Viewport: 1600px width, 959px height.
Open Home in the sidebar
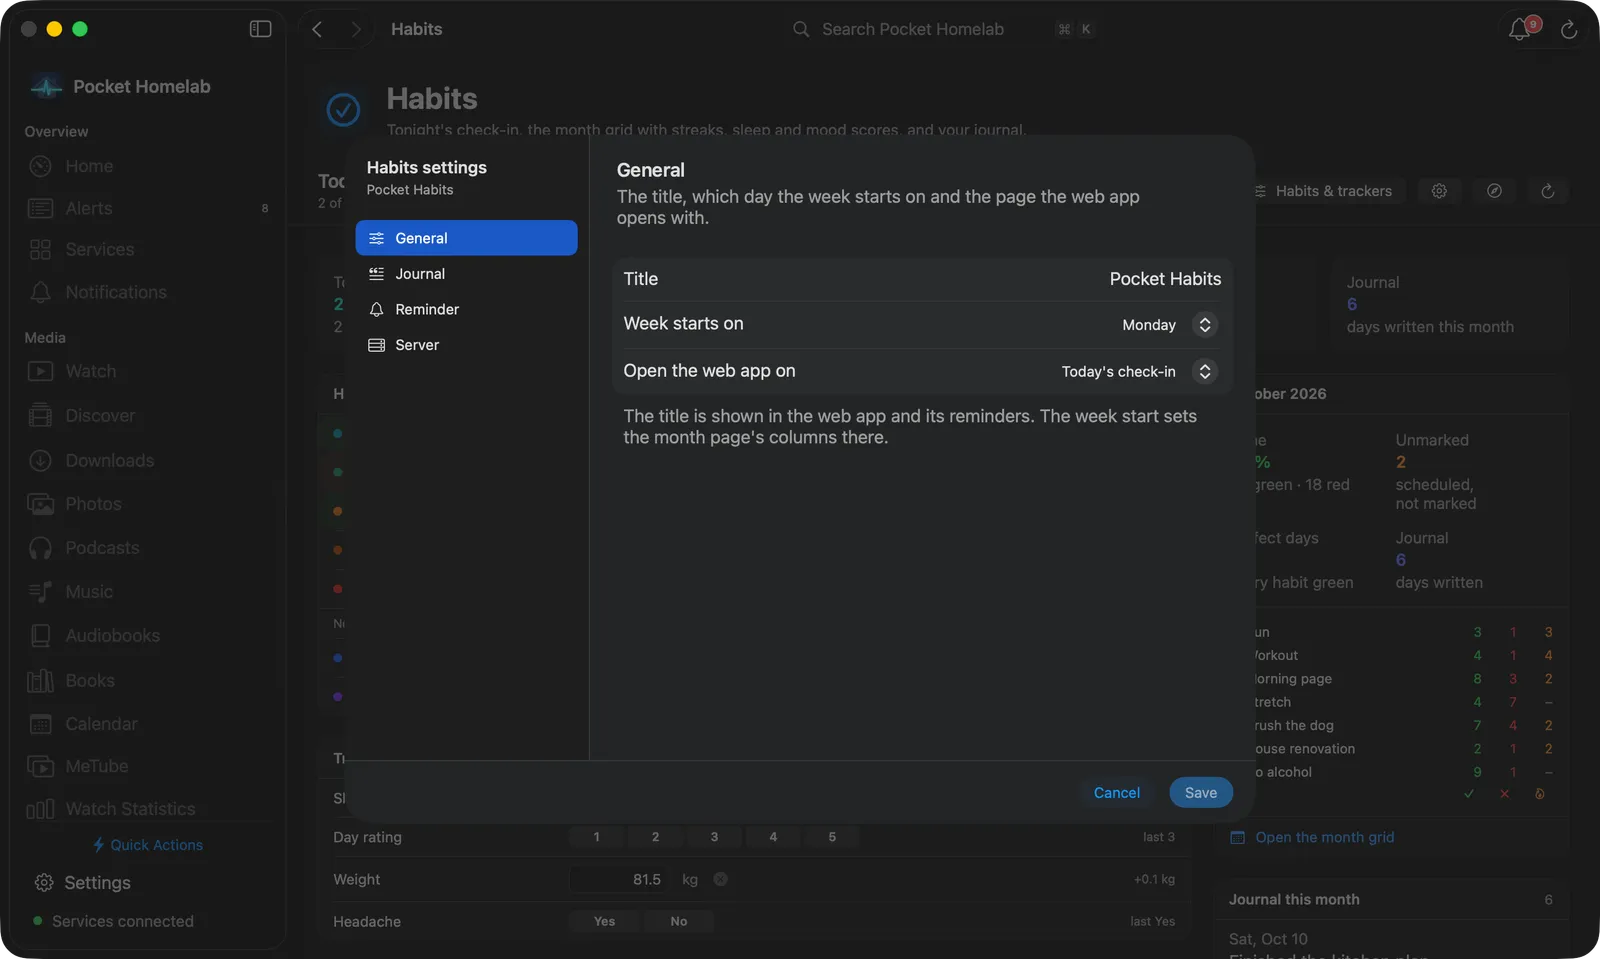[148, 166]
